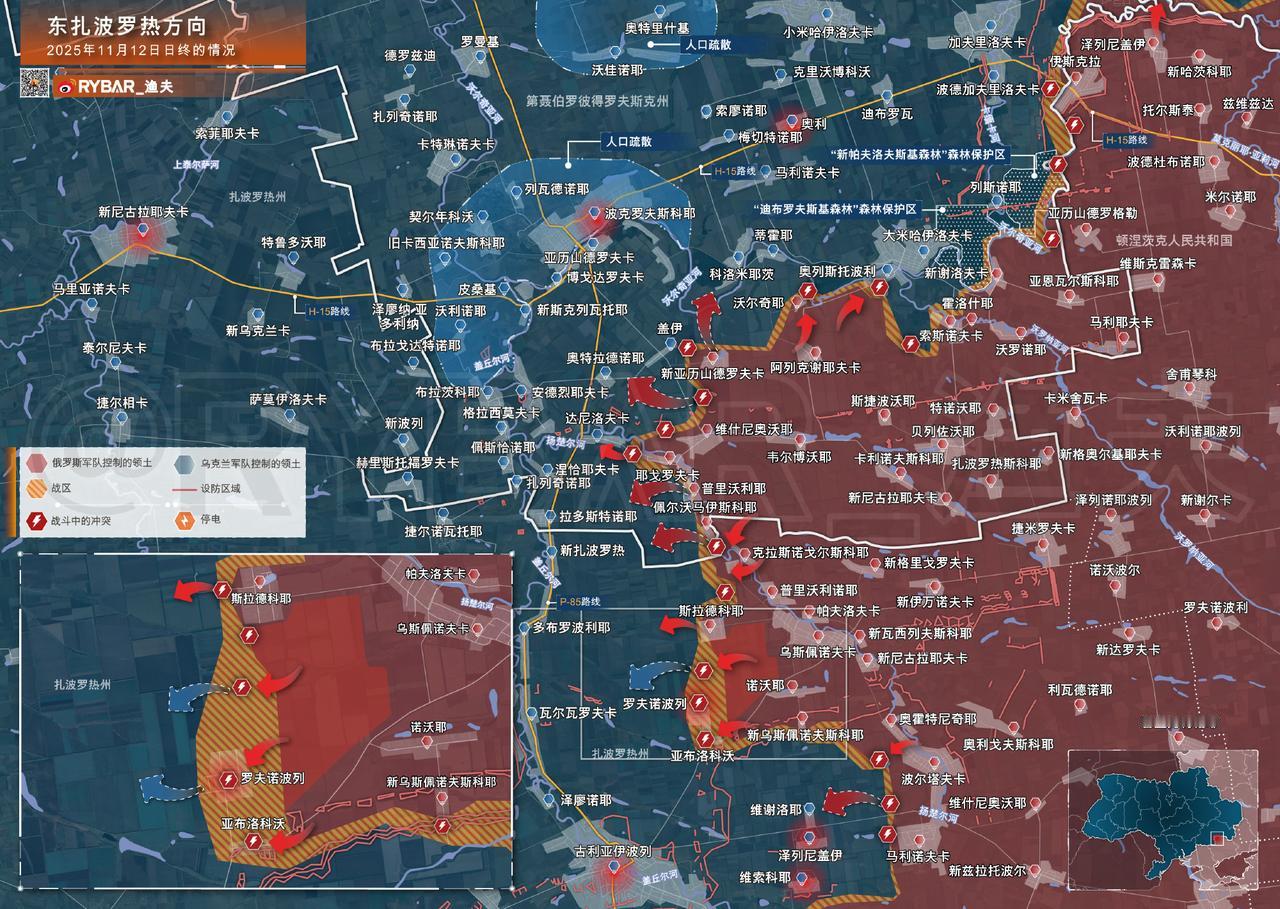Click the Ukrainian-controlled territory blue legend swatch
The image size is (1280, 909).
point(186,463)
